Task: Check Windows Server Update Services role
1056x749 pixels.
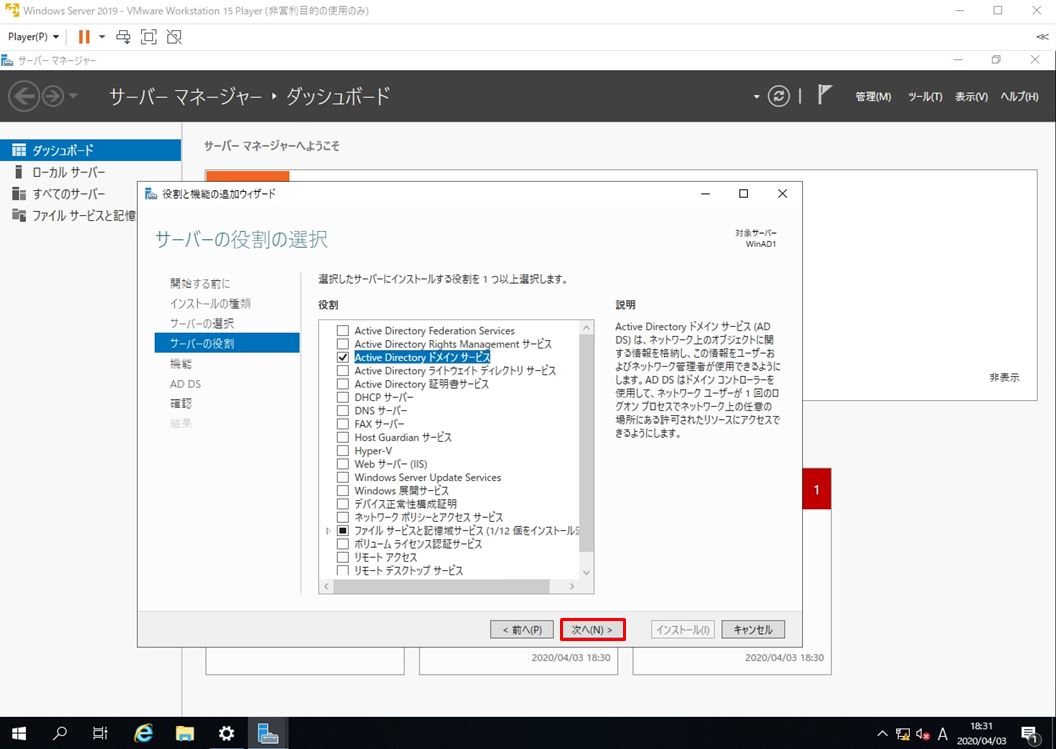Action: pos(343,478)
